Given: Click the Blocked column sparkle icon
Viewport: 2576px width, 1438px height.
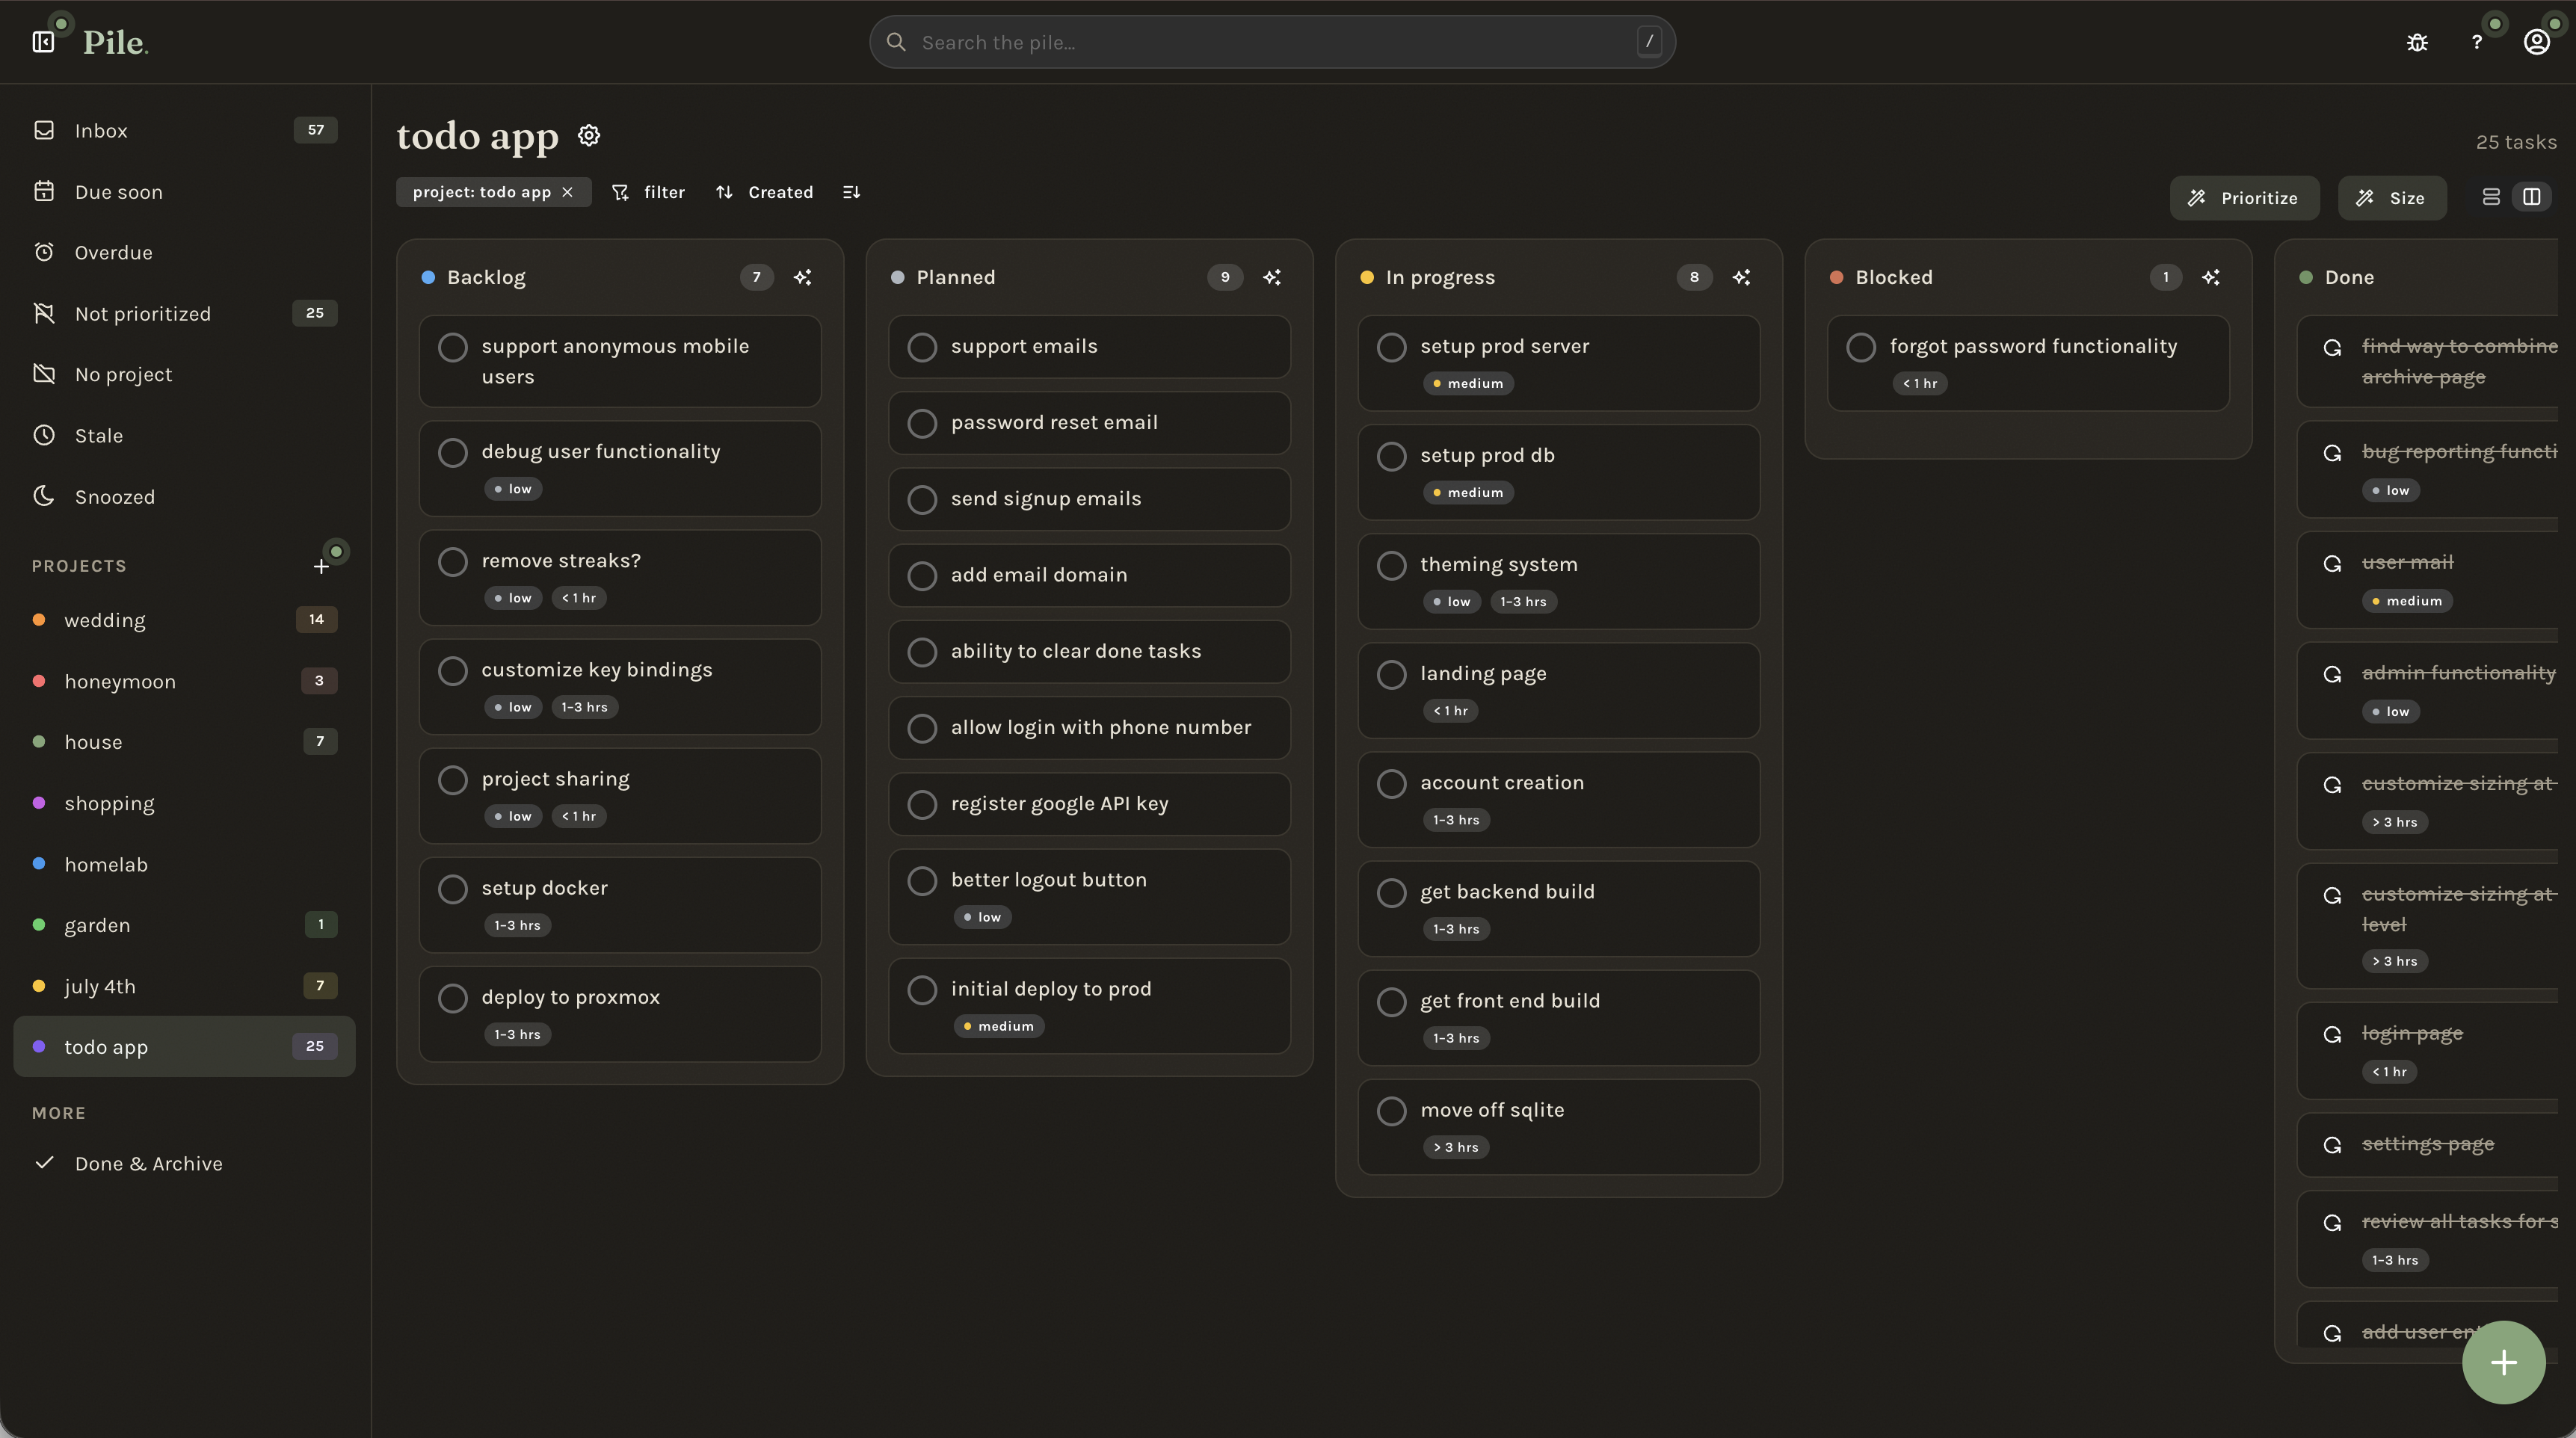Looking at the screenshot, I should [x=2211, y=277].
